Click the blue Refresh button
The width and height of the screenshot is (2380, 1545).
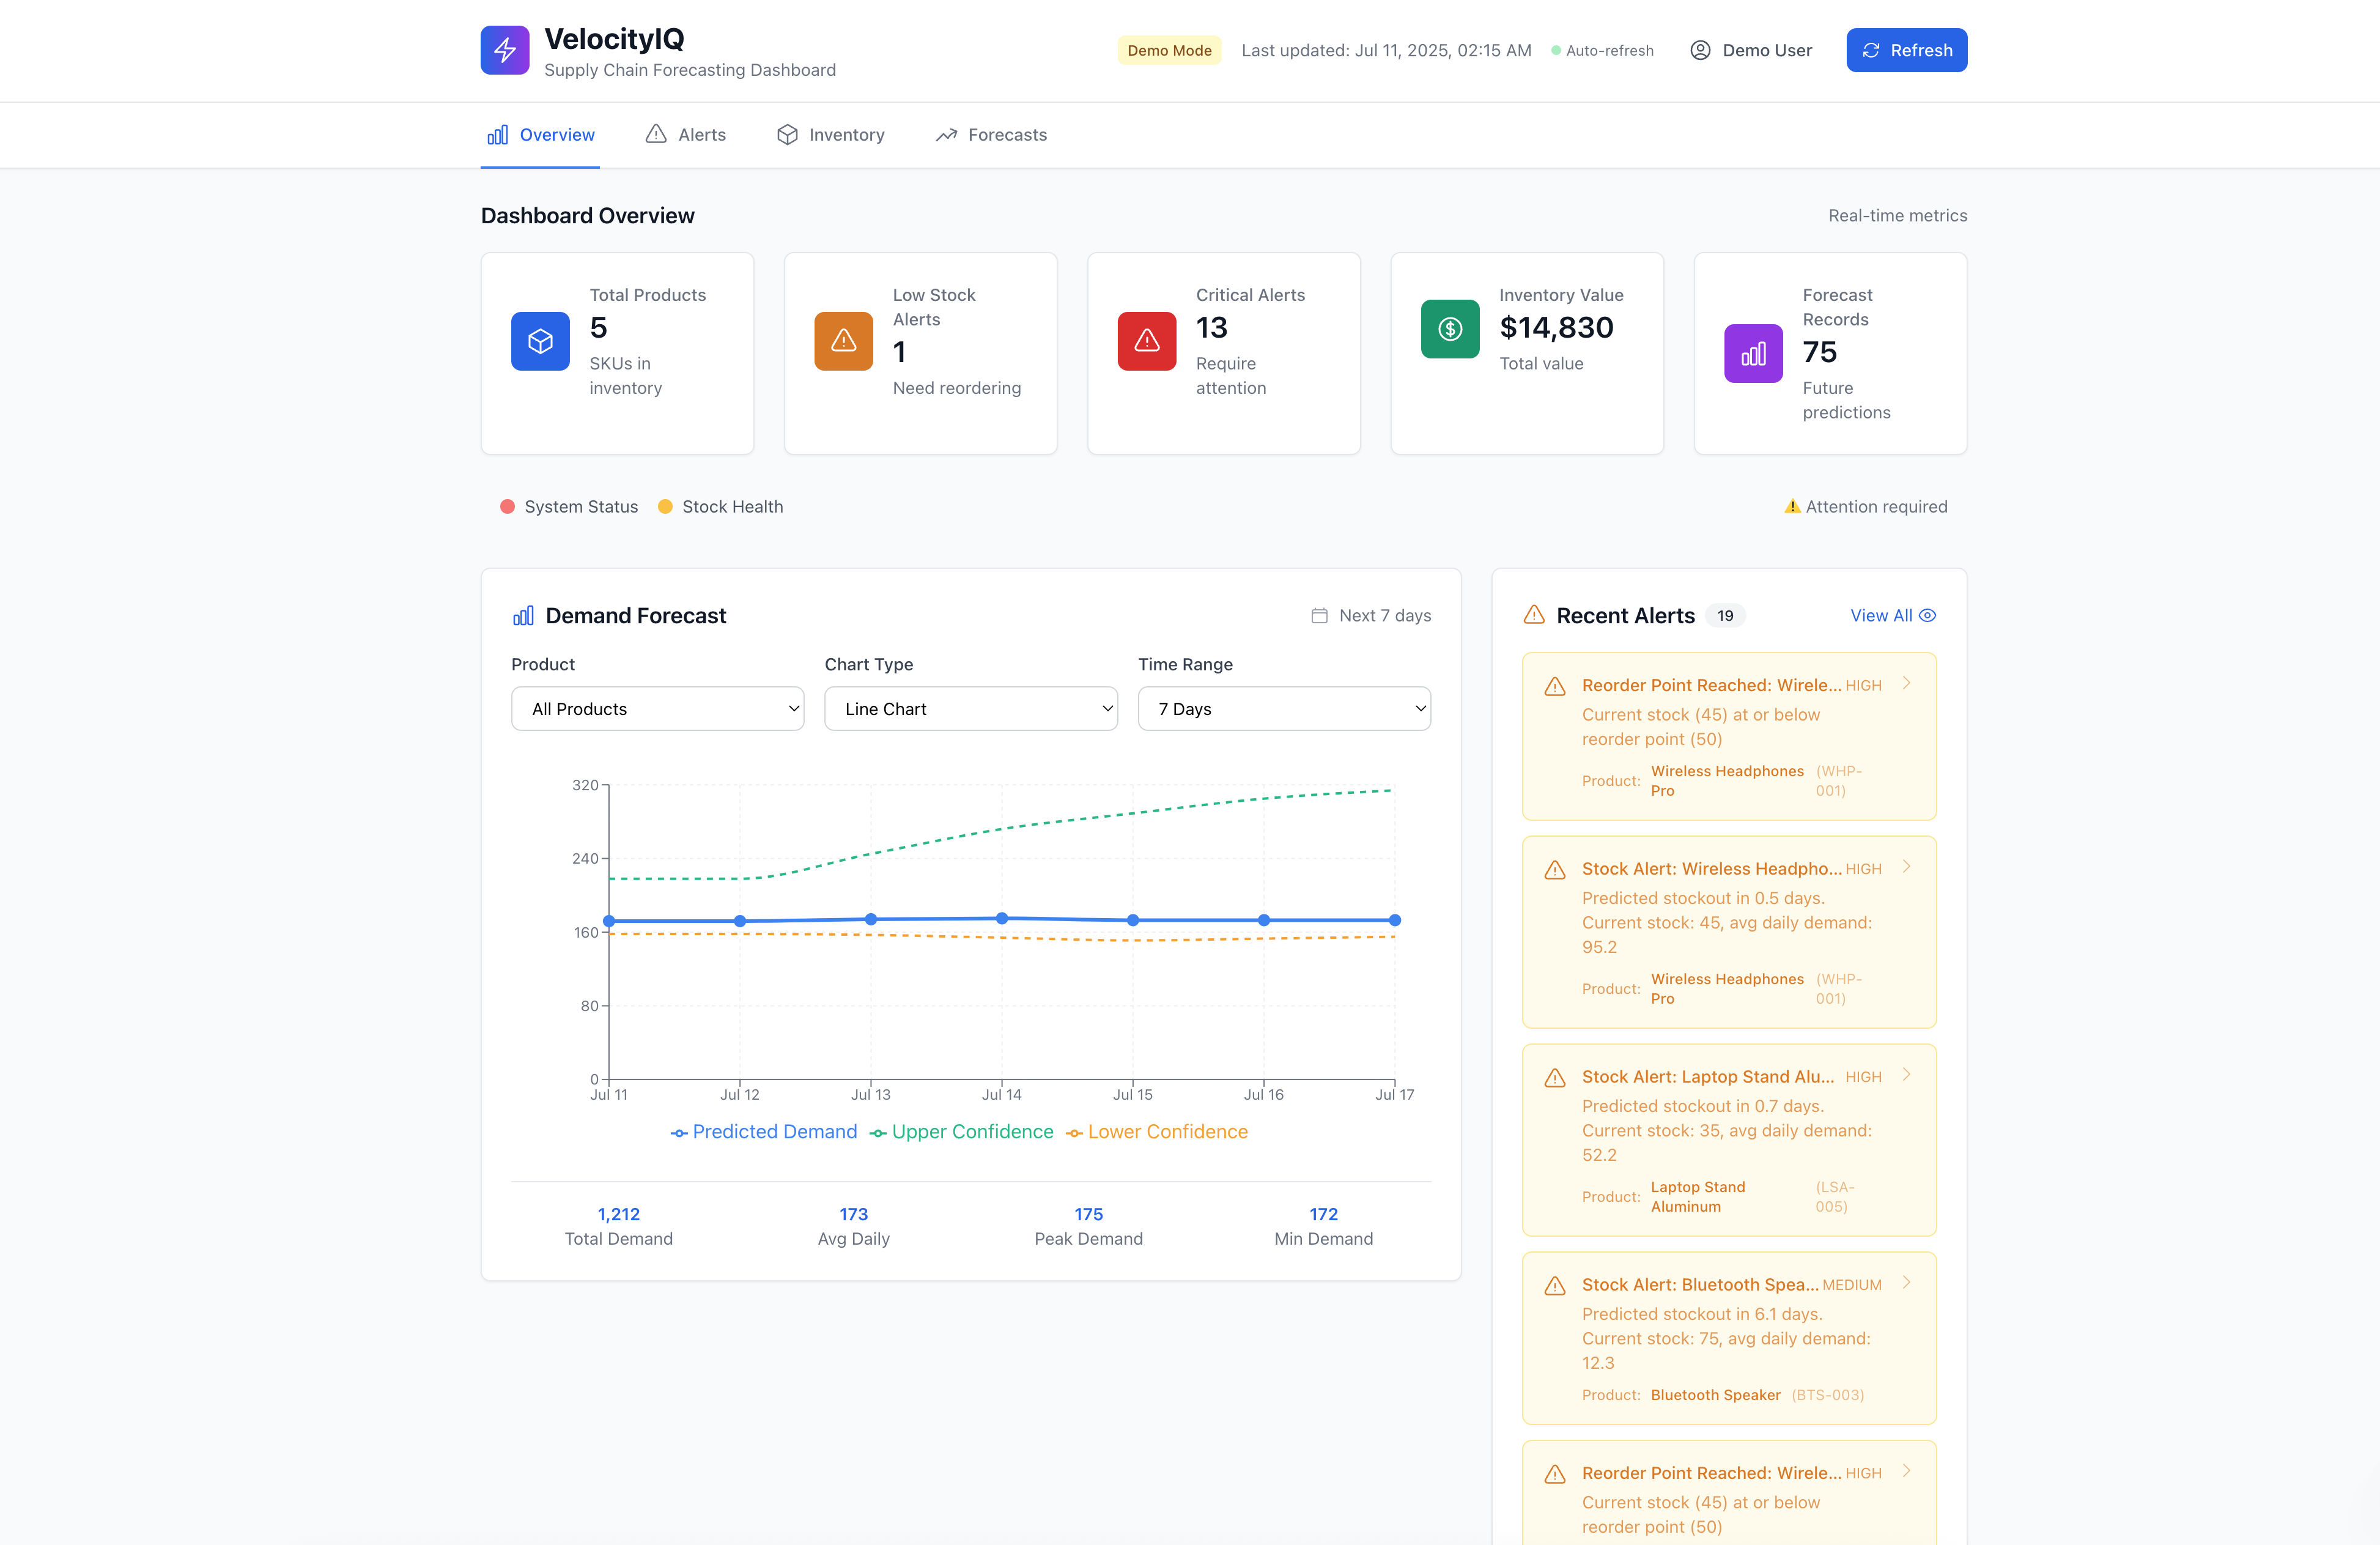click(x=1906, y=50)
